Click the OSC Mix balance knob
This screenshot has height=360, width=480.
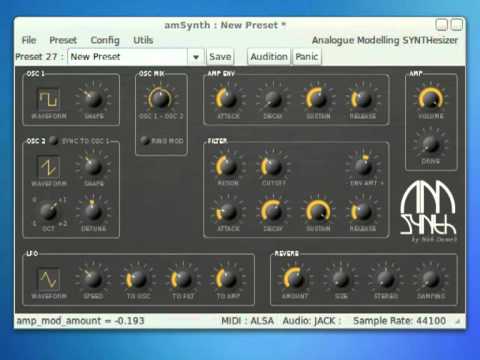[x=160, y=99]
